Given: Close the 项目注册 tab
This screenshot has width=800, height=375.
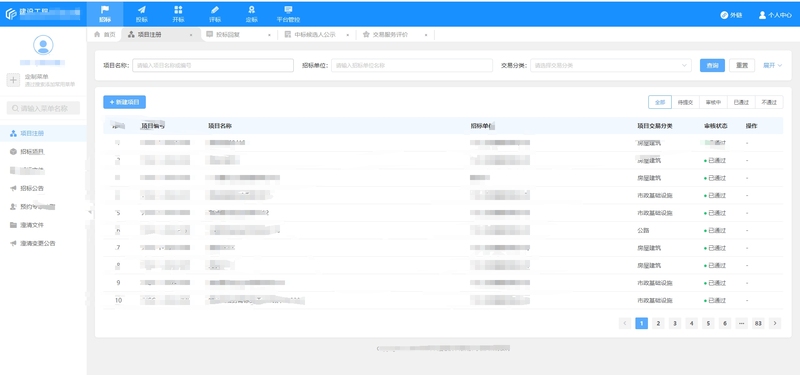Looking at the screenshot, I should click(x=191, y=35).
